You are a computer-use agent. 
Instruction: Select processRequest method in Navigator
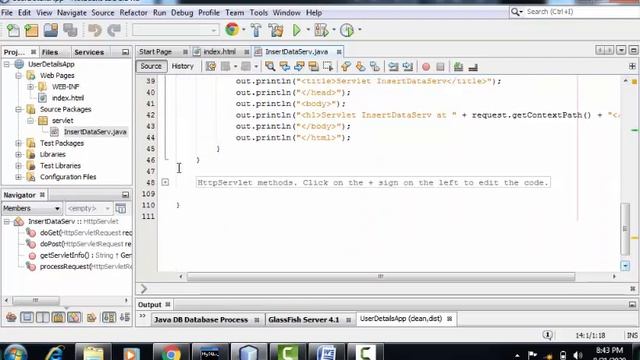tap(86, 267)
